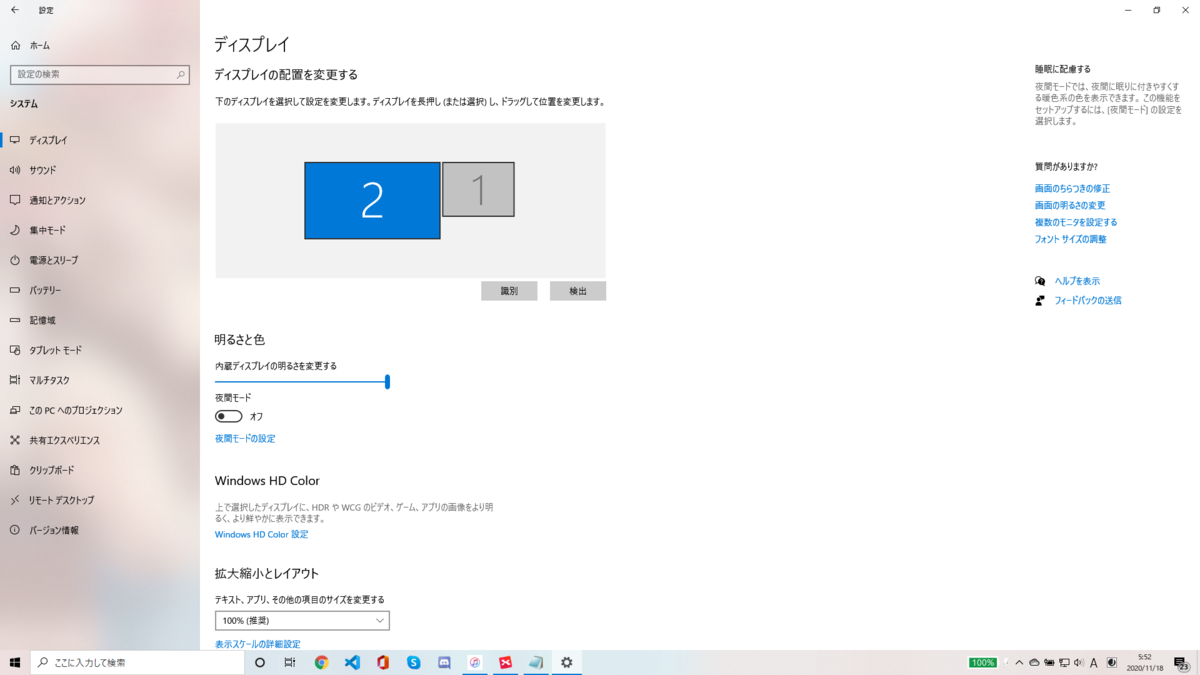Adjust the internal display brightness slider
The height and width of the screenshot is (675, 1200).
tap(387, 381)
